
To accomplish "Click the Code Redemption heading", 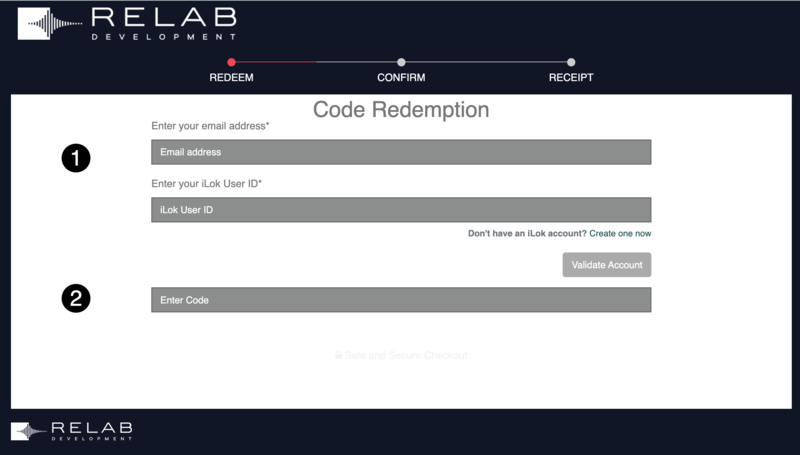I will pos(401,109).
